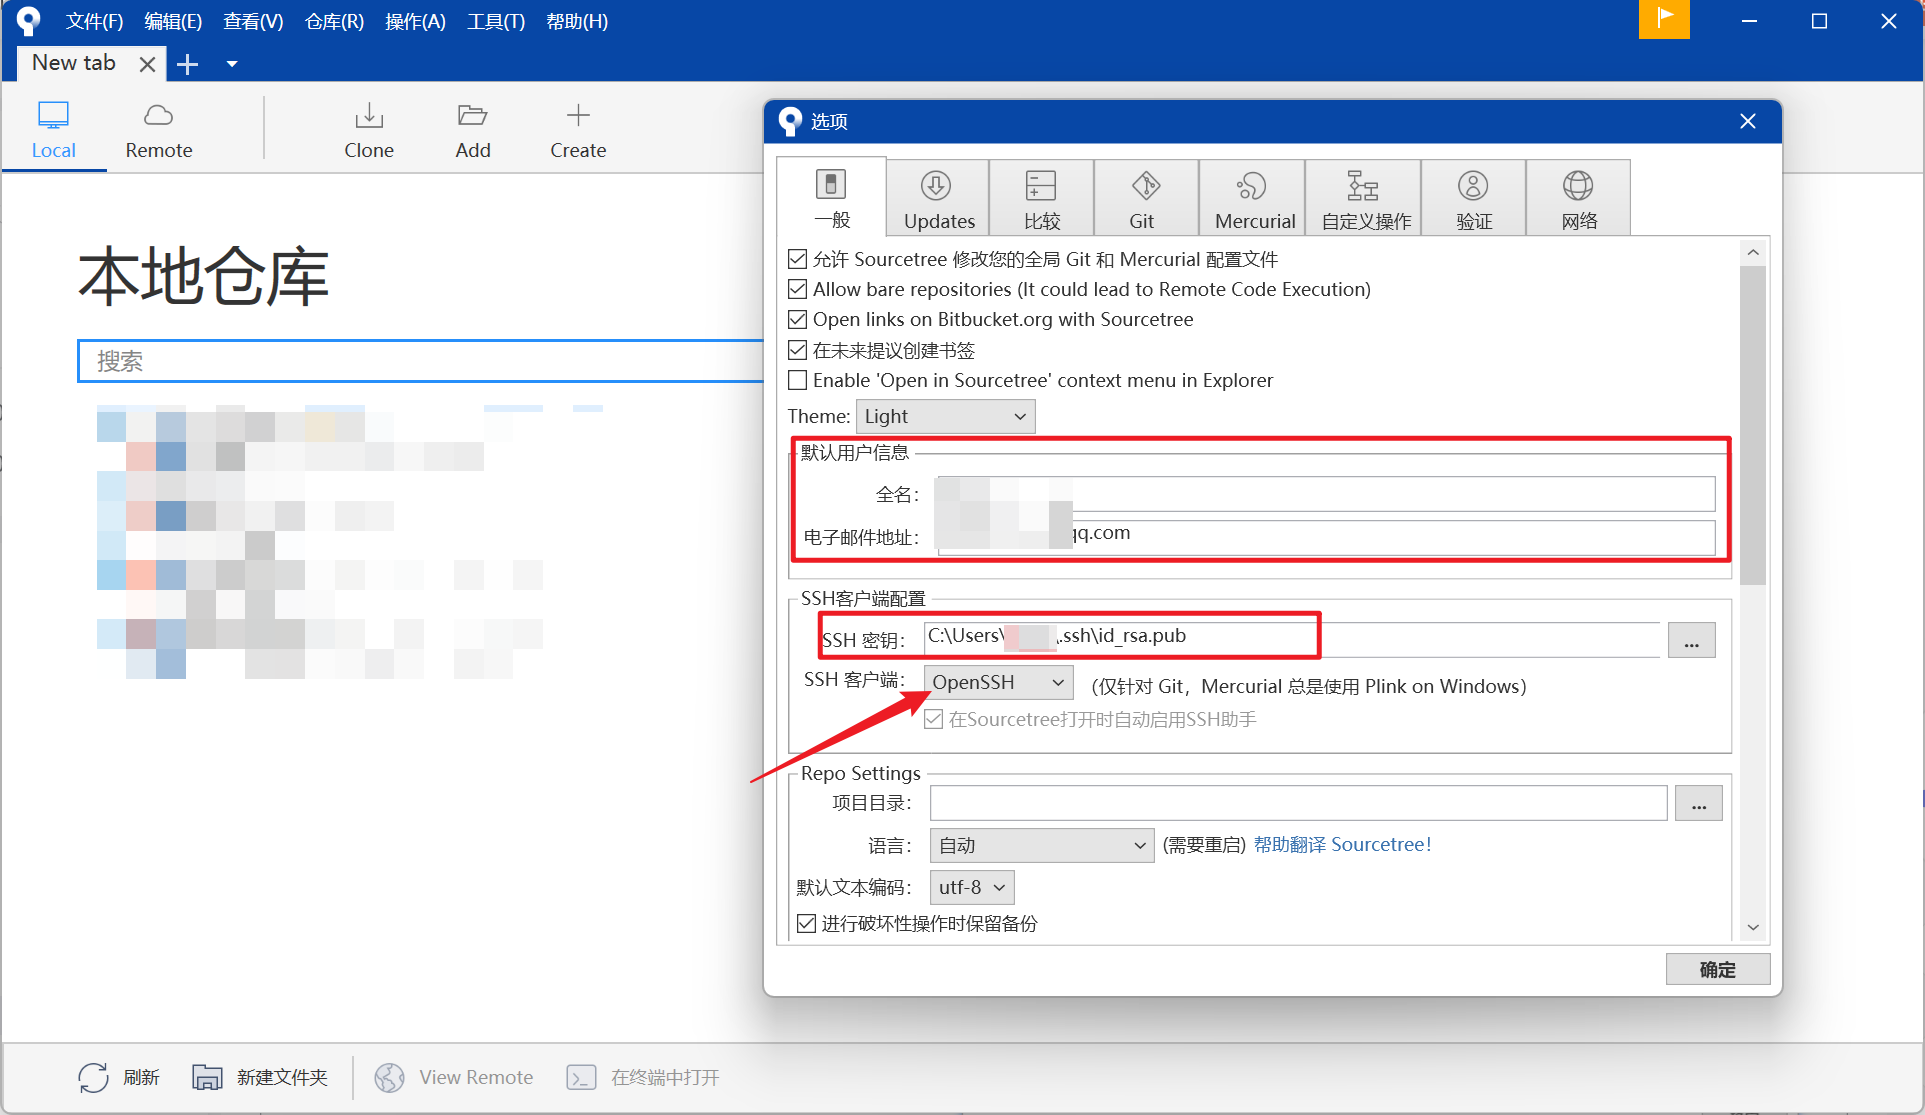Click the Clone repository icon
Screen dimensions: 1925x1115
click(x=369, y=117)
